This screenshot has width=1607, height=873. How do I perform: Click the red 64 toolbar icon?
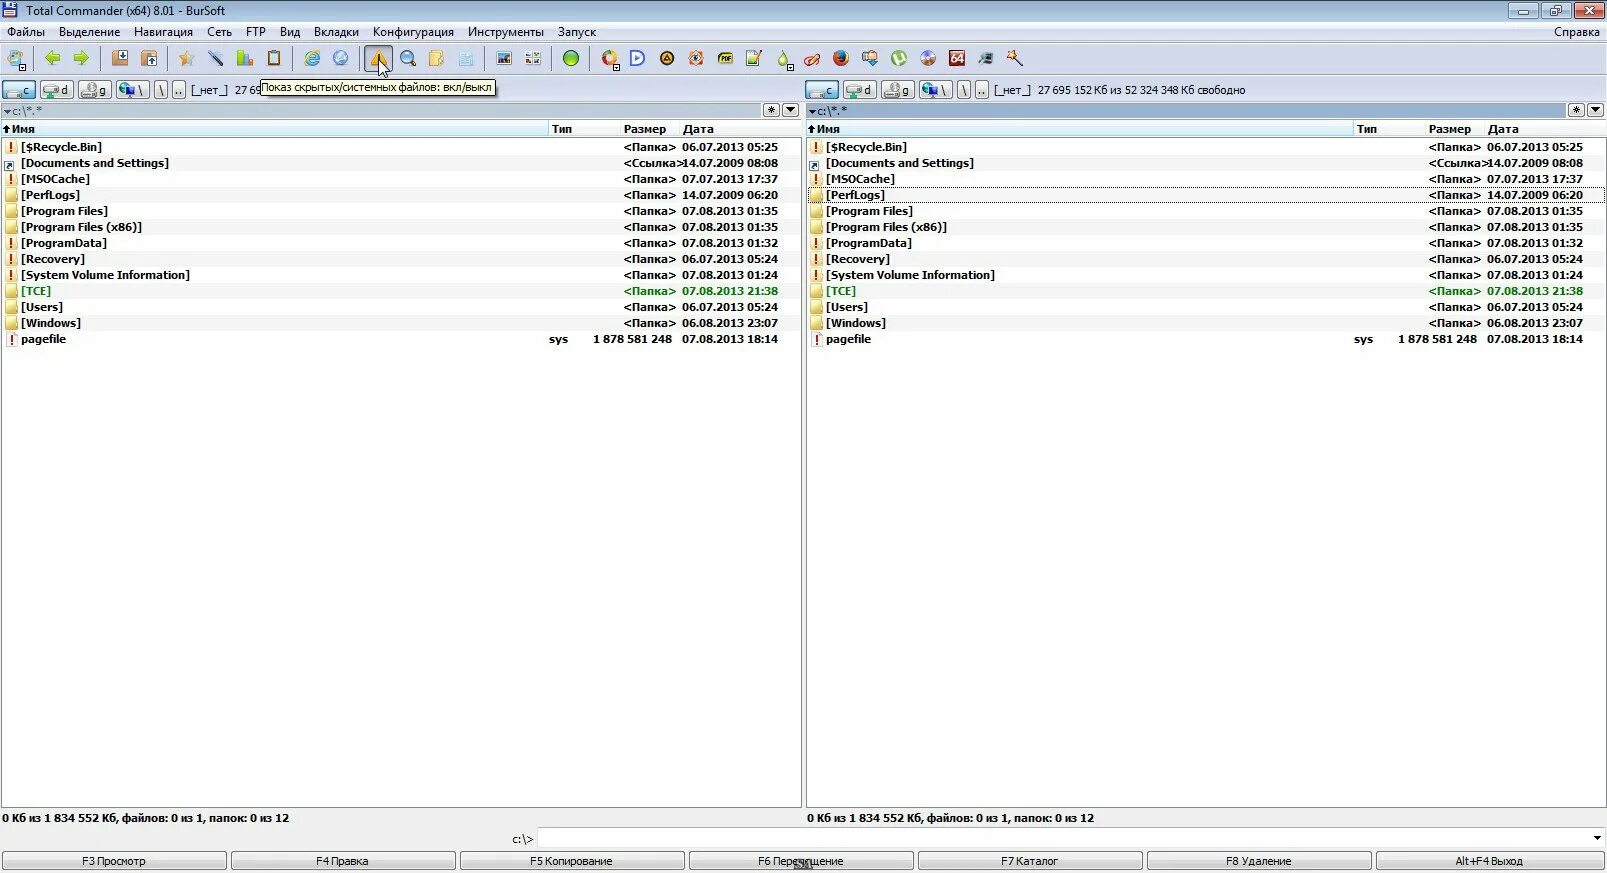(x=957, y=58)
